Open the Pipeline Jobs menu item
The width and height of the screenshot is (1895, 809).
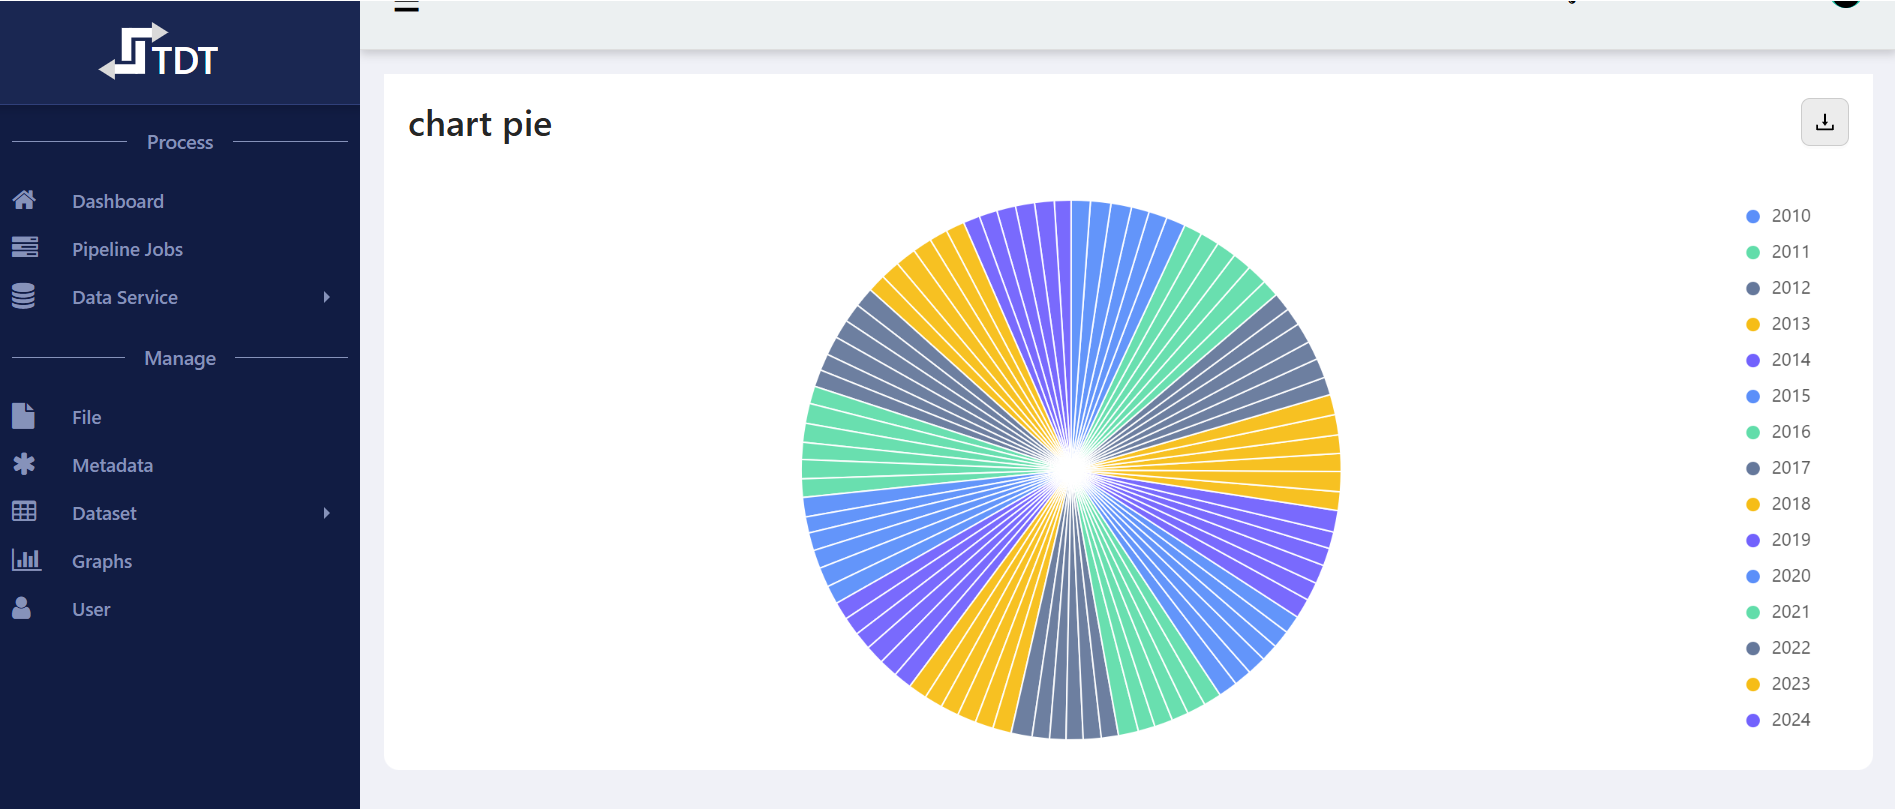click(127, 249)
